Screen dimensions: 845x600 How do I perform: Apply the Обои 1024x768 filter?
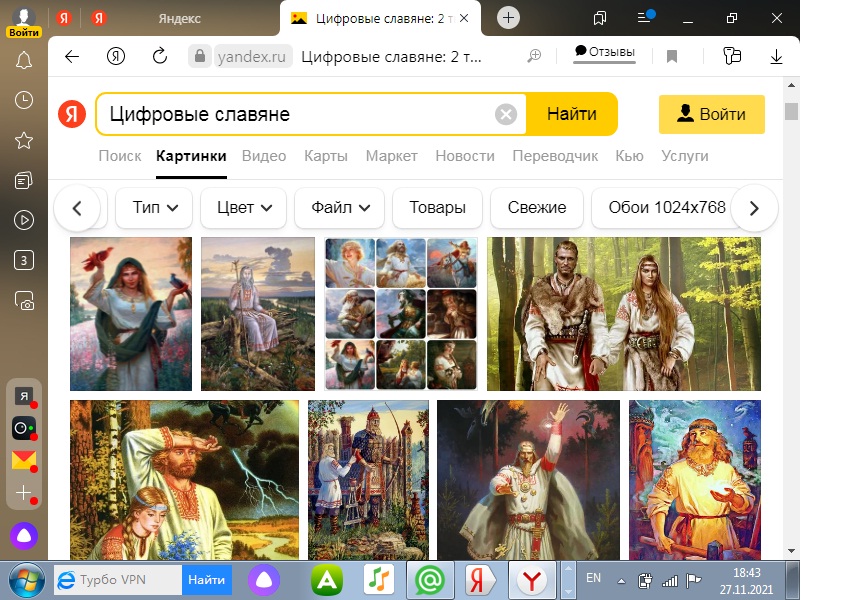pos(667,208)
